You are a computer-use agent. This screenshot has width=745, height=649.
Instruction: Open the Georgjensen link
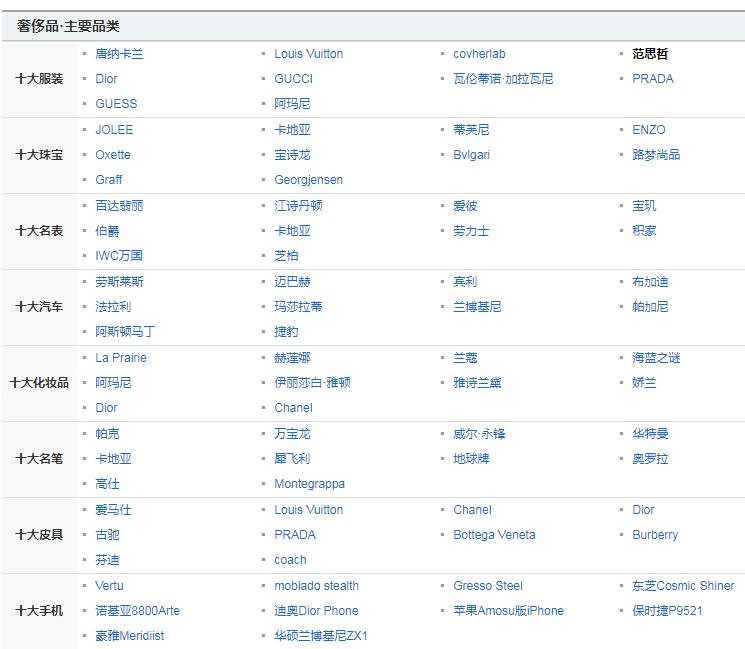tap(308, 180)
